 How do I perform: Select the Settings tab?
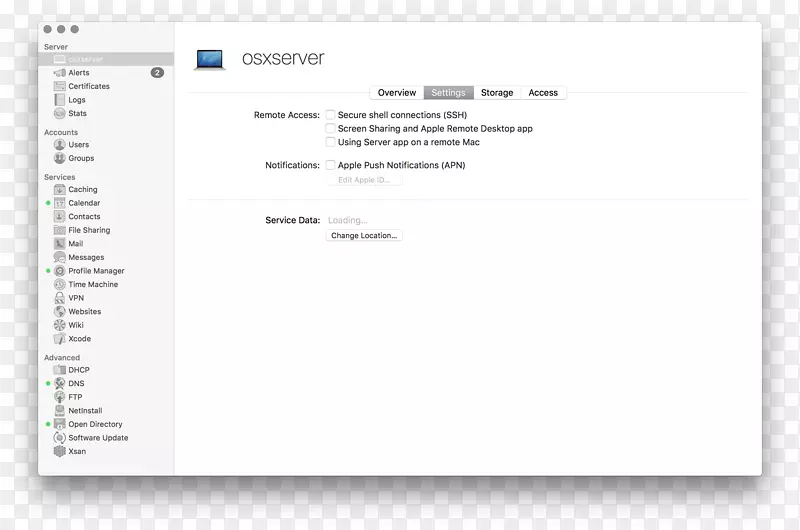point(448,93)
